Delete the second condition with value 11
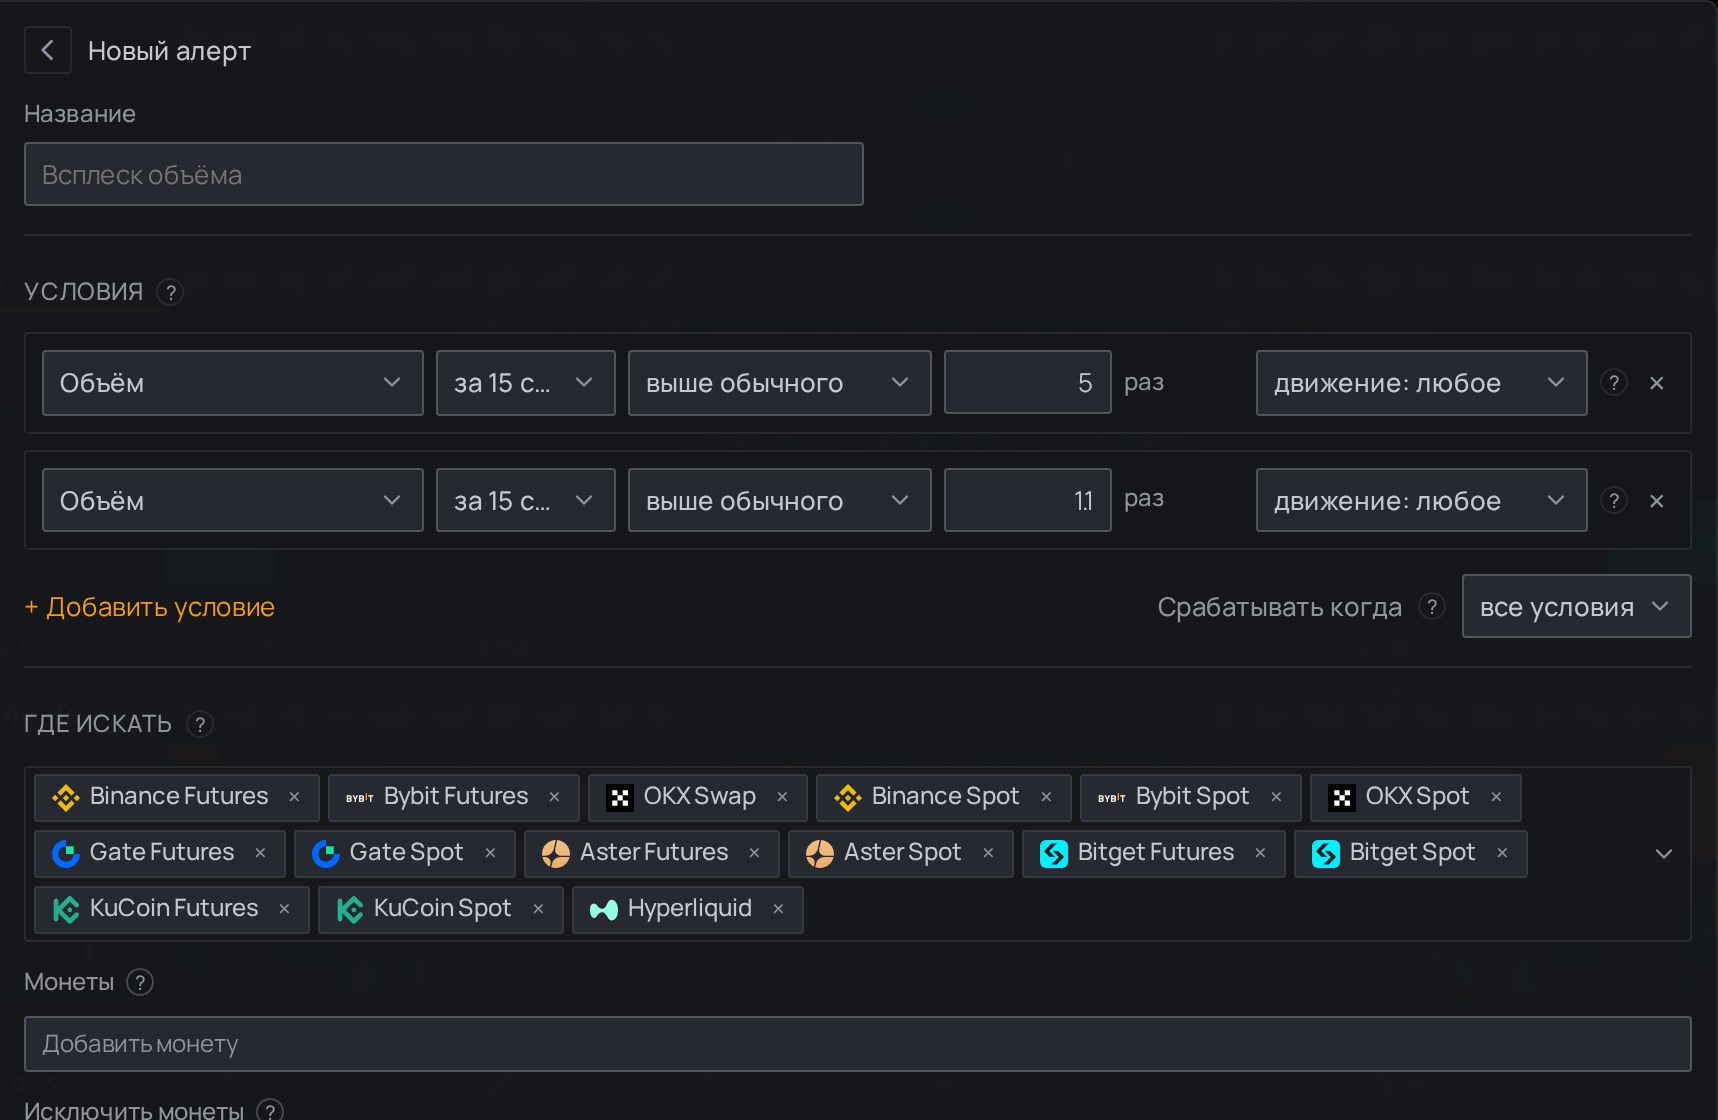This screenshot has height=1120, width=1718. [1656, 500]
